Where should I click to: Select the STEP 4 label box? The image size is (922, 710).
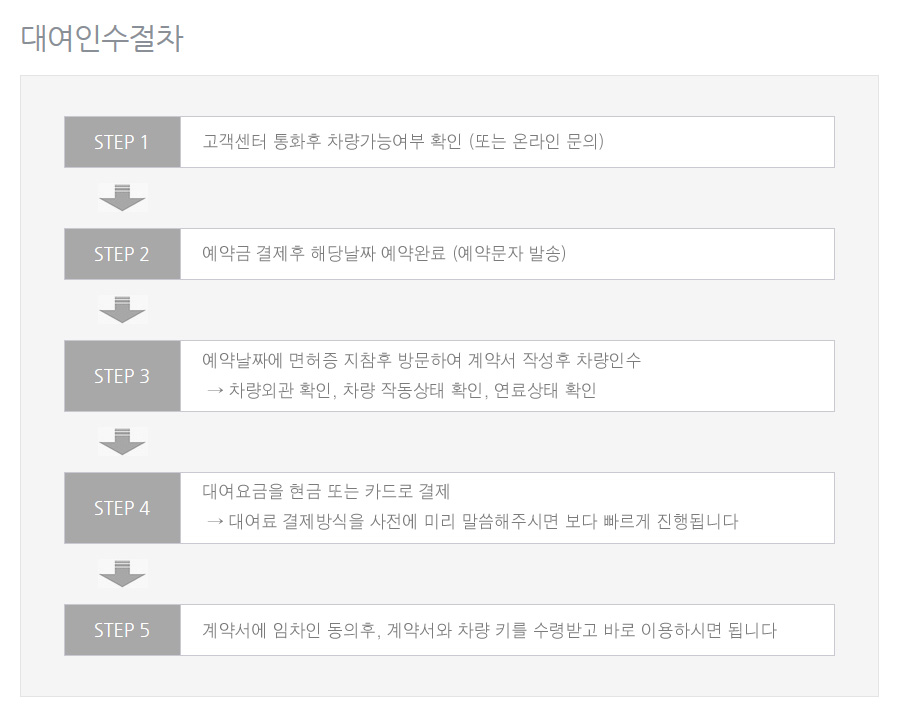point(122,508)
